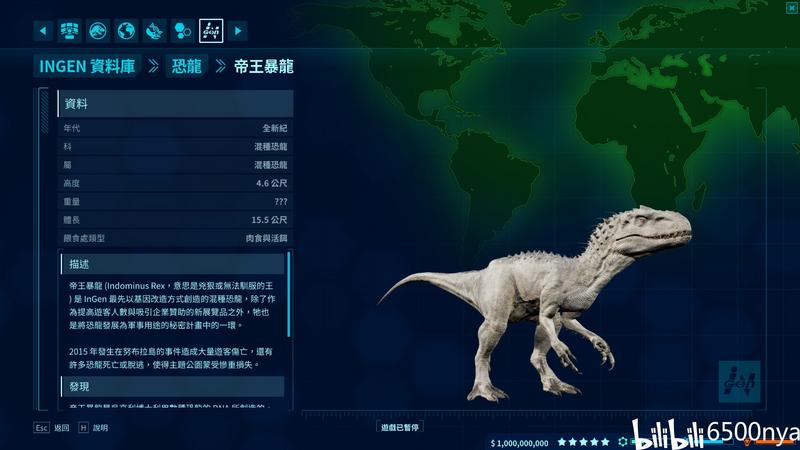Click the INGEN 資料庫 breadcrumb
Screen dimensions: 800x450
87,66
